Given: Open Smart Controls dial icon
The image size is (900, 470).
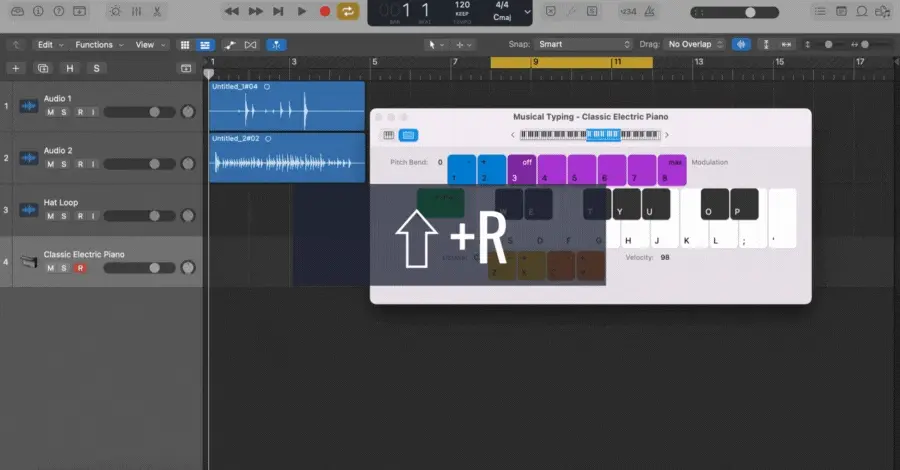Looking at the screenshot, I should pos(115,11).
